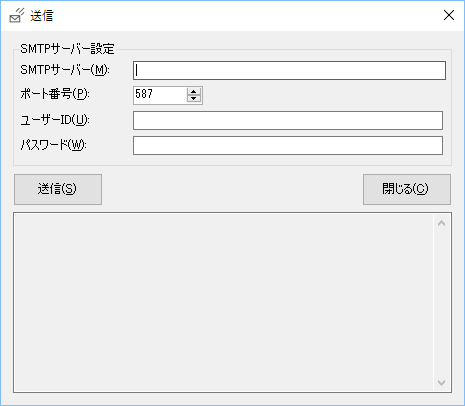465x406 pixels.
Task: Click the ユーザーID text field
Action: click(288, 121)
